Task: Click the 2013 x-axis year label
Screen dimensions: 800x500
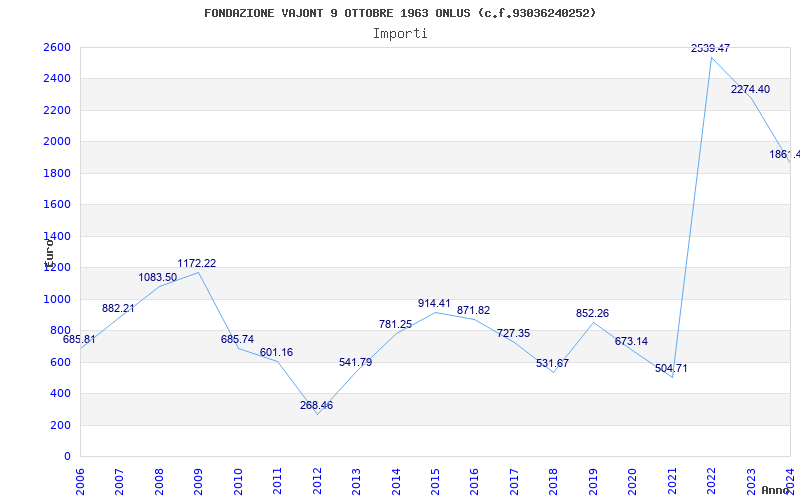Action: pyautogui.click(x=356, y=481)
